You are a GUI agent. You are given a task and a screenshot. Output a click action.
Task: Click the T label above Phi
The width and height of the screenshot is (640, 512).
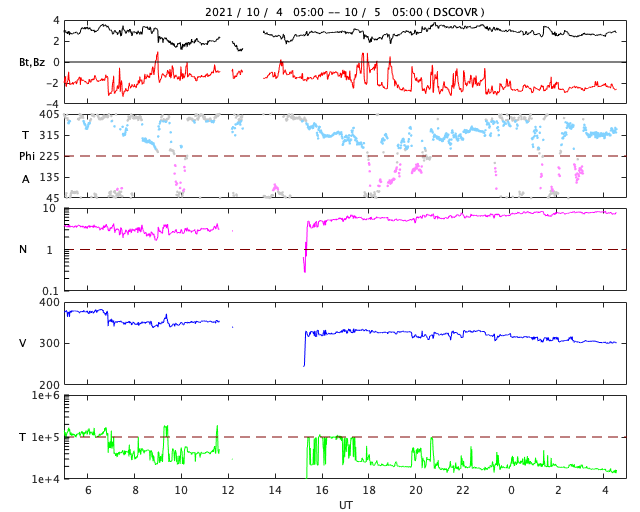25,135
